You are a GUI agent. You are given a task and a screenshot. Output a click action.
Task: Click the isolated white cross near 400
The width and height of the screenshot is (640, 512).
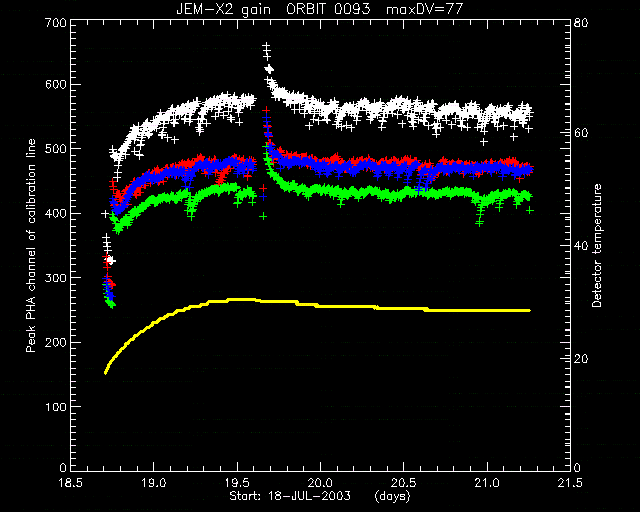click(x=105, y=214)
